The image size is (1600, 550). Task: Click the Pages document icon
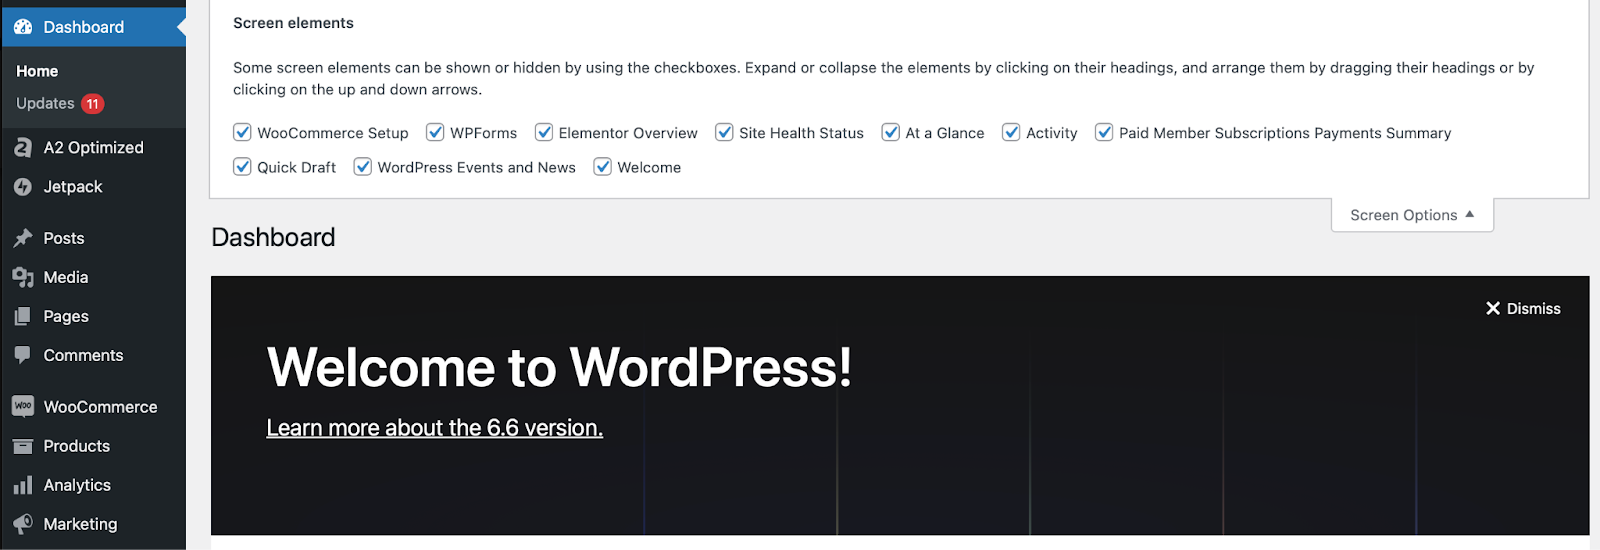(x=23, y=317)
